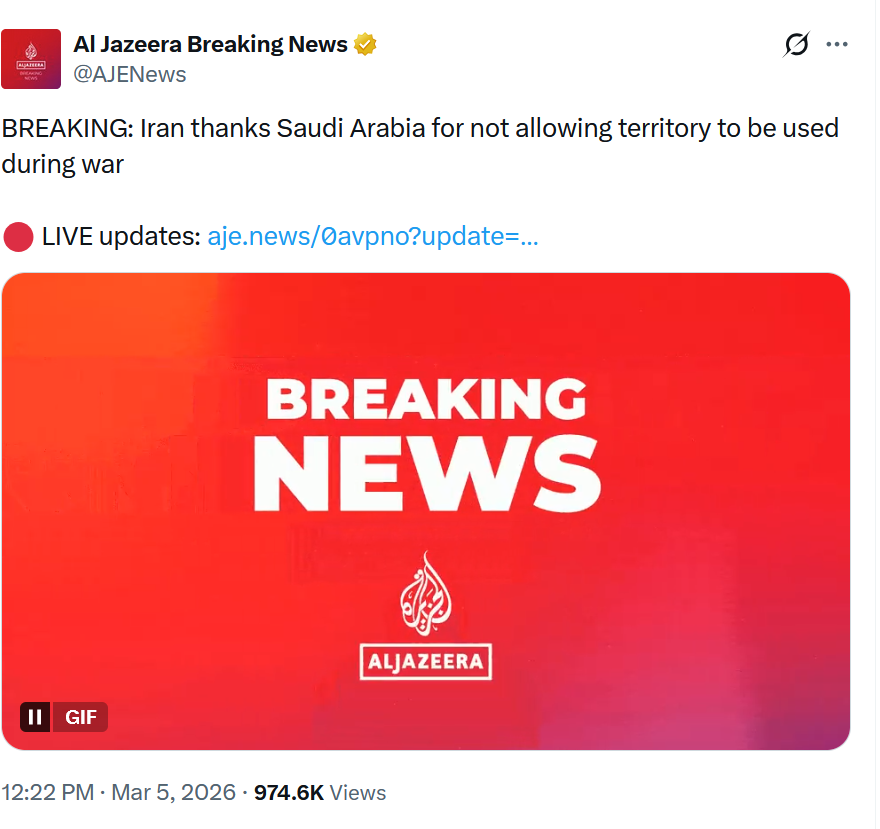
Task: Open the aje.news live updates link
Action: (x=373, y=237)
